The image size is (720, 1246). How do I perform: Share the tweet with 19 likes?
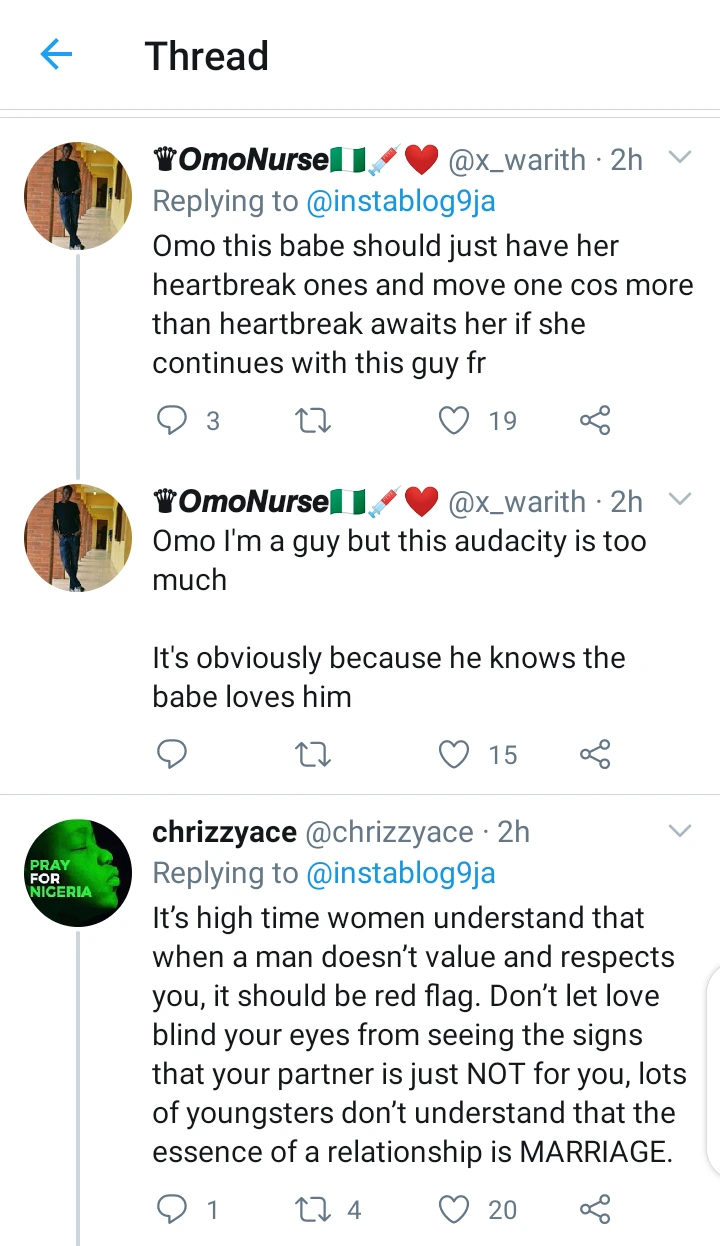click(595, 421)
